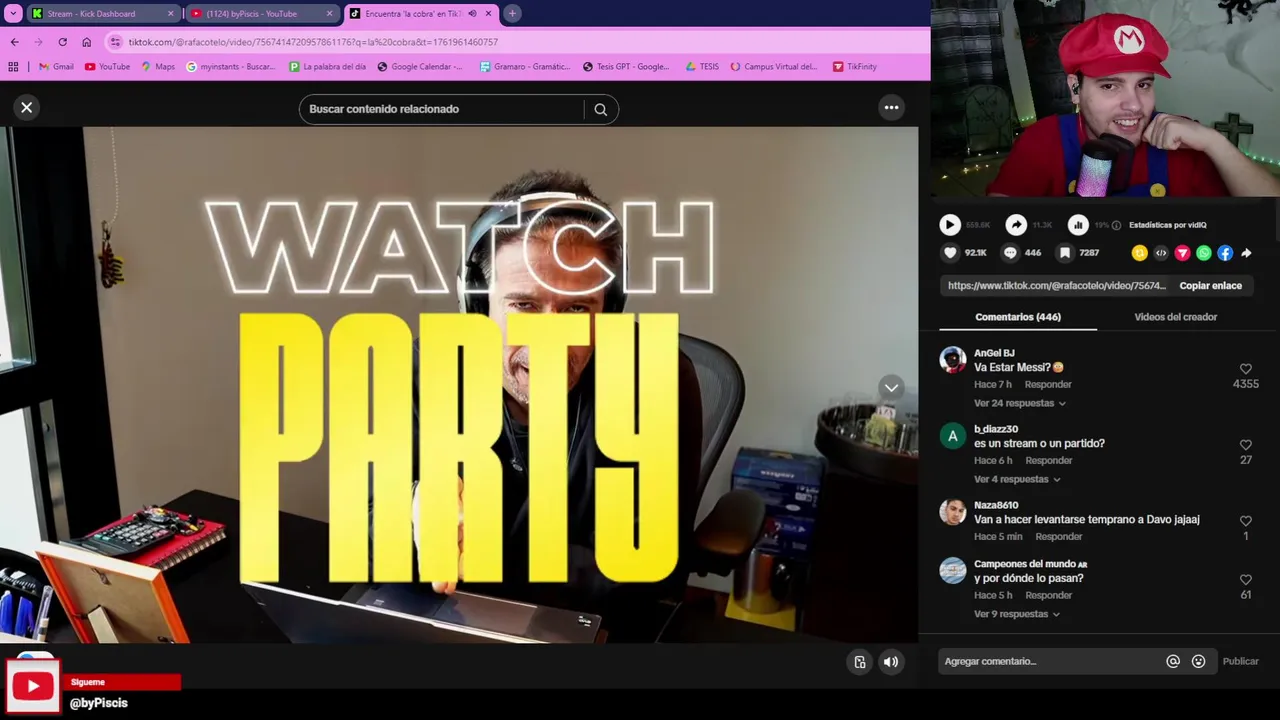Switch to Videos del creador tab
Screen dimensions: 1280x720
[x=1175, y=317]
